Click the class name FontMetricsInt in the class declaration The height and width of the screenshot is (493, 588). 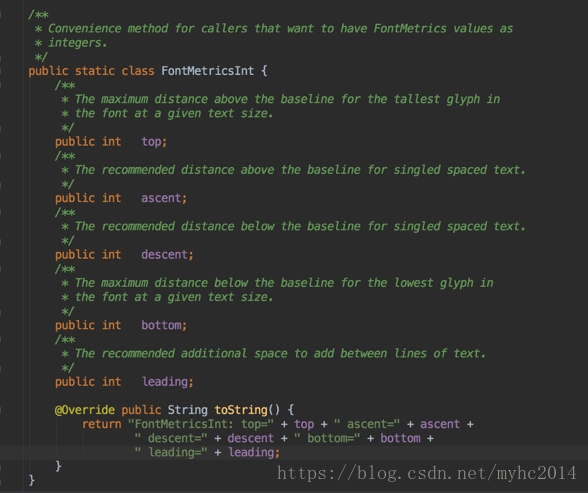click(207, 71)
